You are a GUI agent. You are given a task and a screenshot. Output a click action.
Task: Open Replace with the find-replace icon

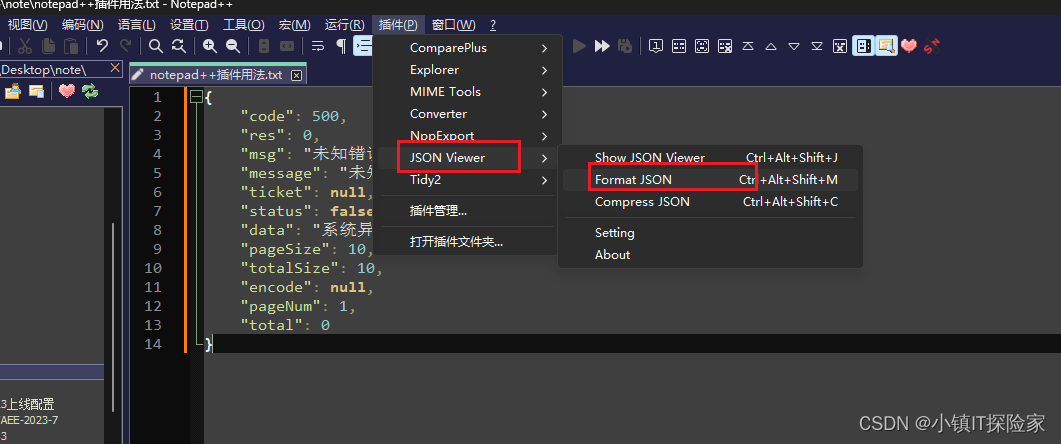[x=179, y=46]
